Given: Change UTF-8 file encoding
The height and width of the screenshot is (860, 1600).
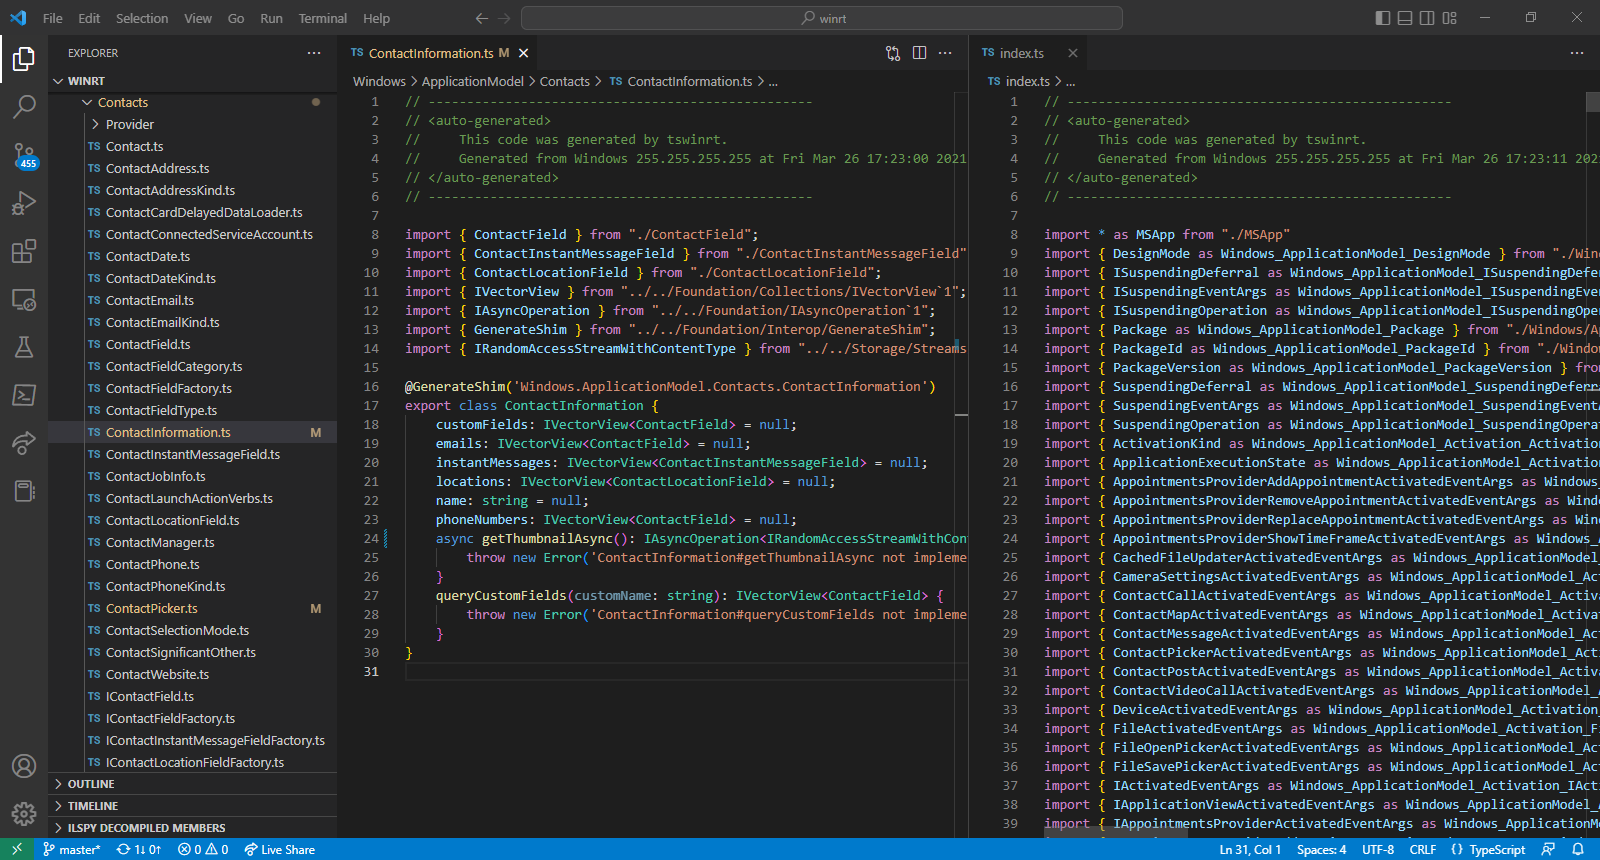Looking at the screenshot, I should pyautogui.click(x=1378, y=849).
